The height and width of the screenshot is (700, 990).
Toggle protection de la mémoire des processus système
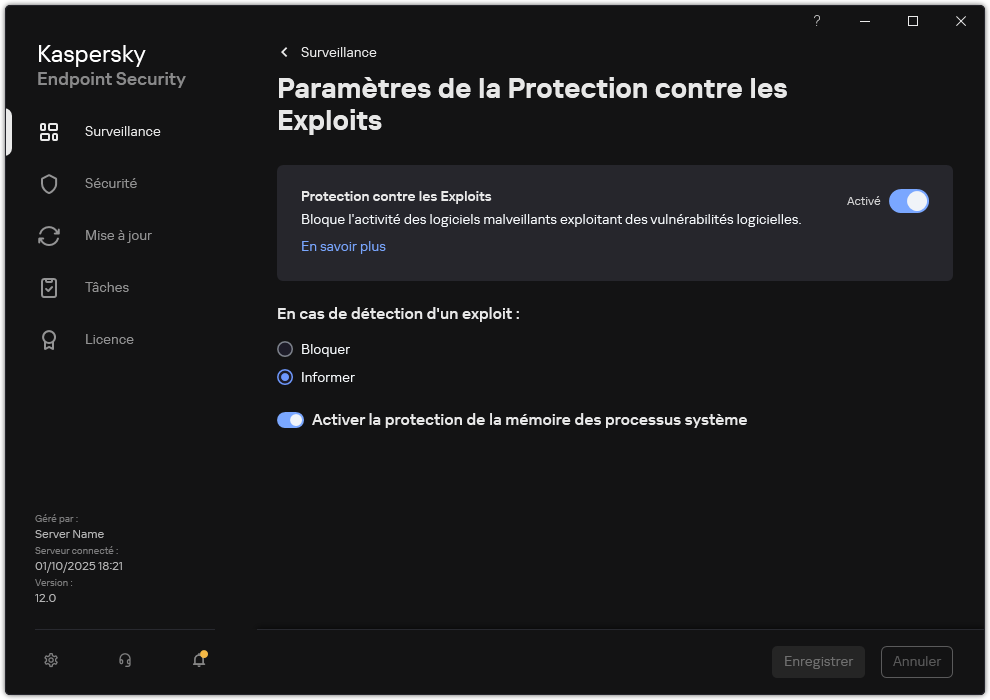(x=290, y=419)
